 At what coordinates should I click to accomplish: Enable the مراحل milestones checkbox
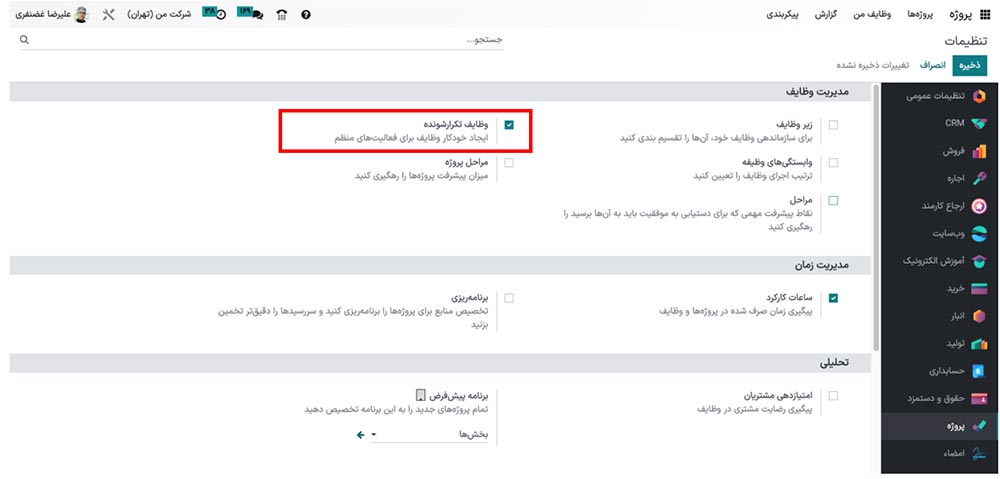833,201
